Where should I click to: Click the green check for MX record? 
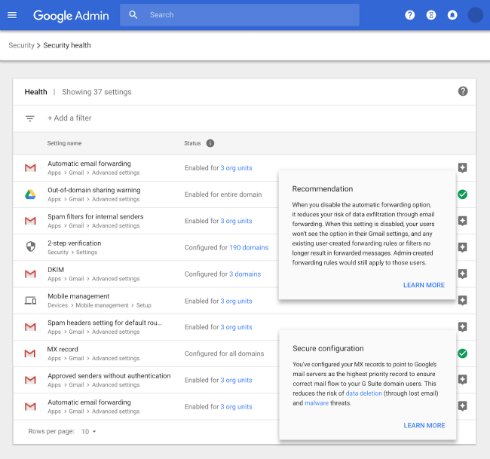(462, 353)
